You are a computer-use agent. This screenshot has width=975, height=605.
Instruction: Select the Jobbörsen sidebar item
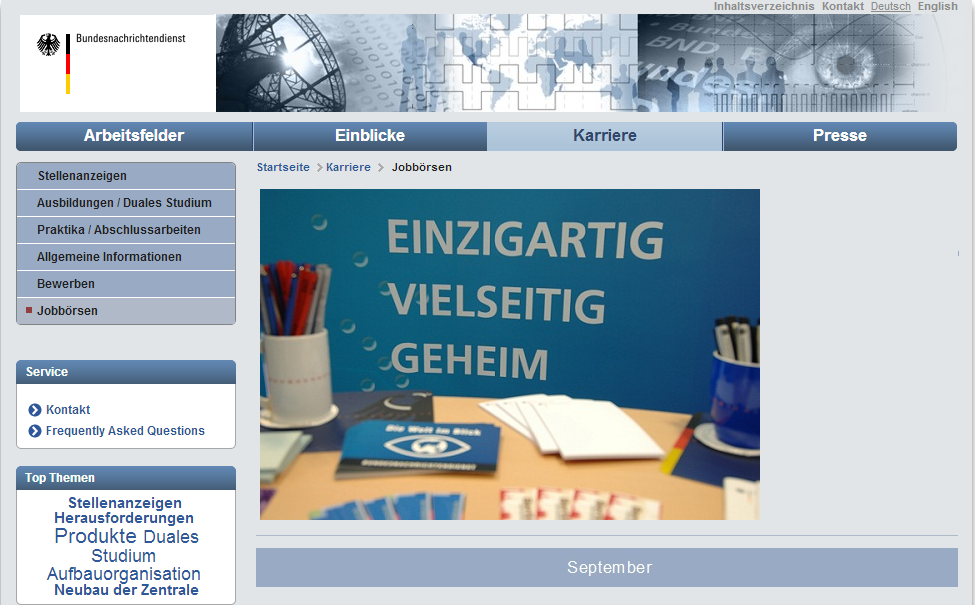coord(67,311)
